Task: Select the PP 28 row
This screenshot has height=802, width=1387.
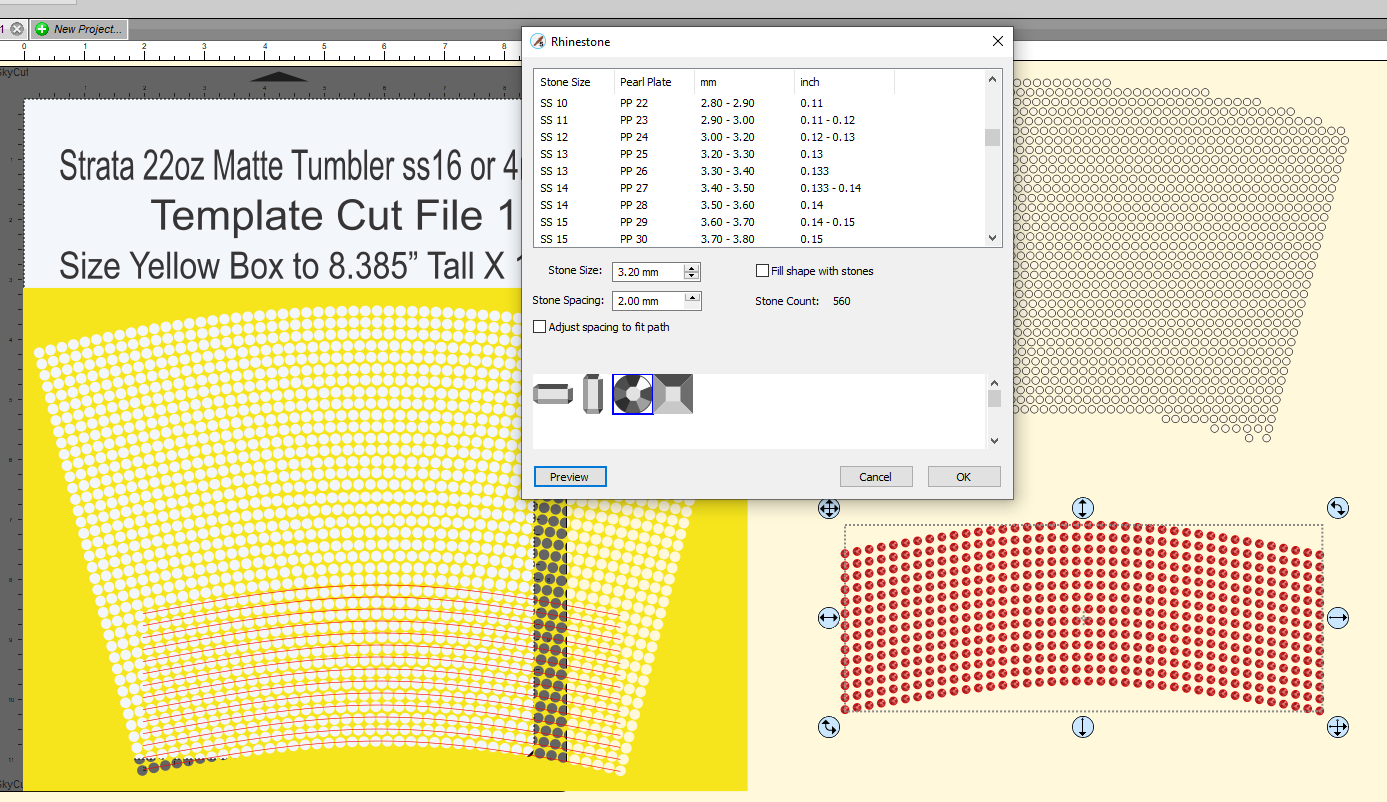Action: point(760,205)
